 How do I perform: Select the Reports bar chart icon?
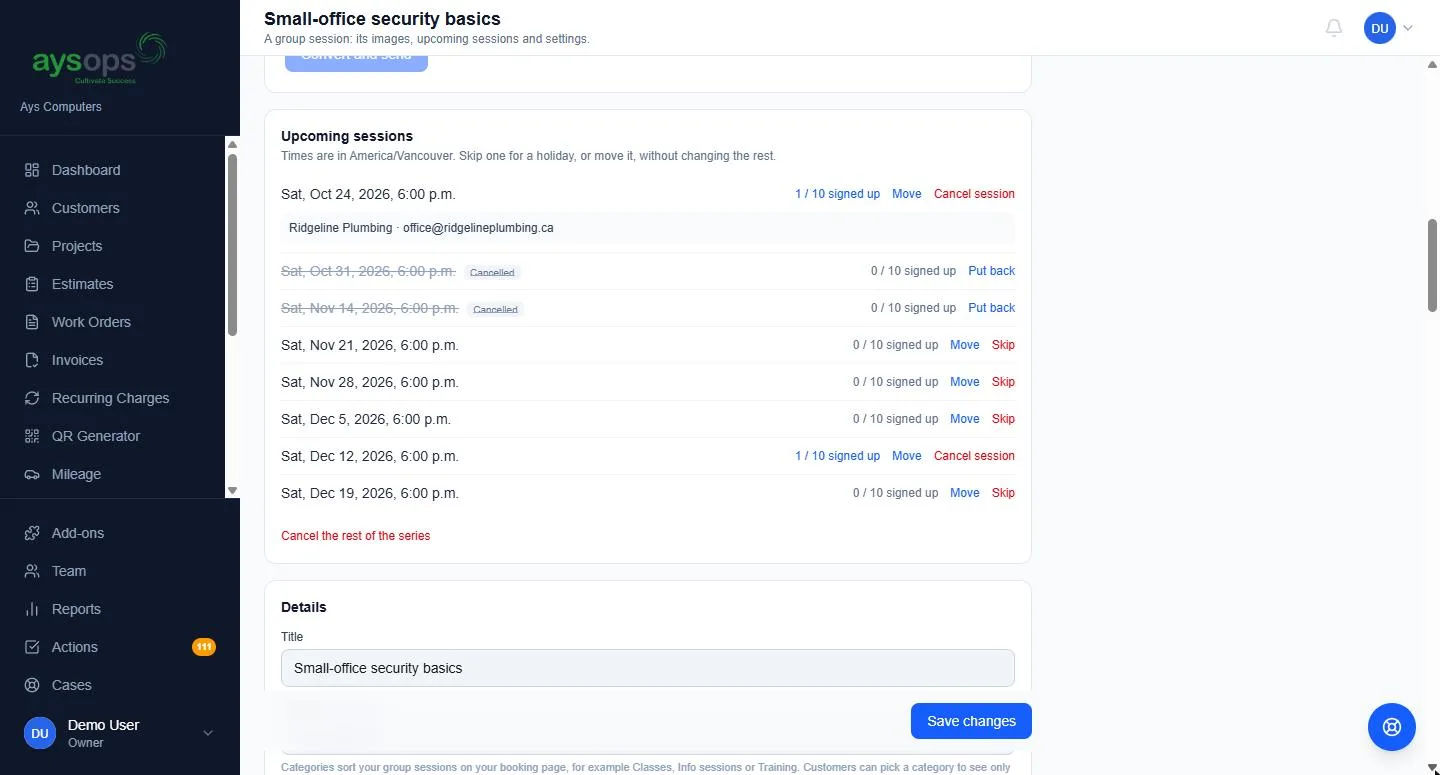coord(32,609)
